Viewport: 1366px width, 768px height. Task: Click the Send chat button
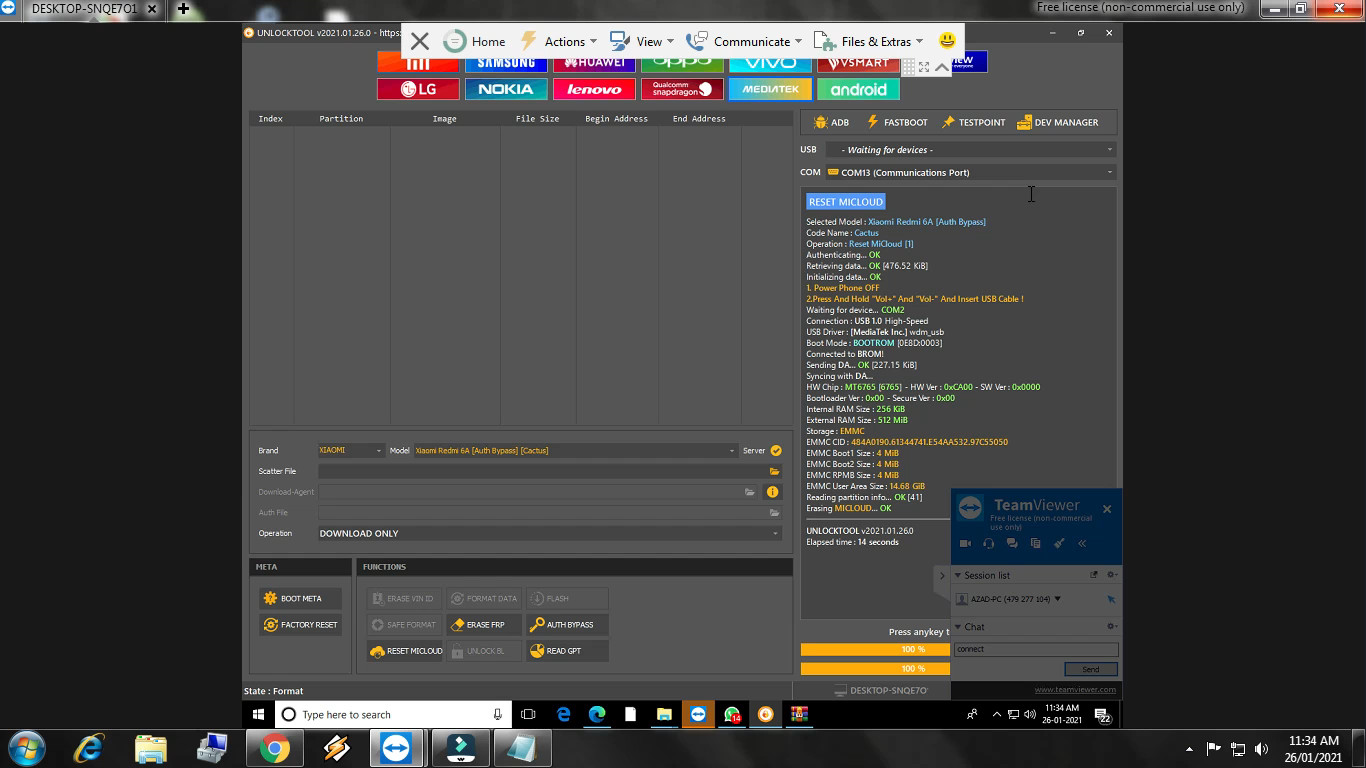point(1090,669)
